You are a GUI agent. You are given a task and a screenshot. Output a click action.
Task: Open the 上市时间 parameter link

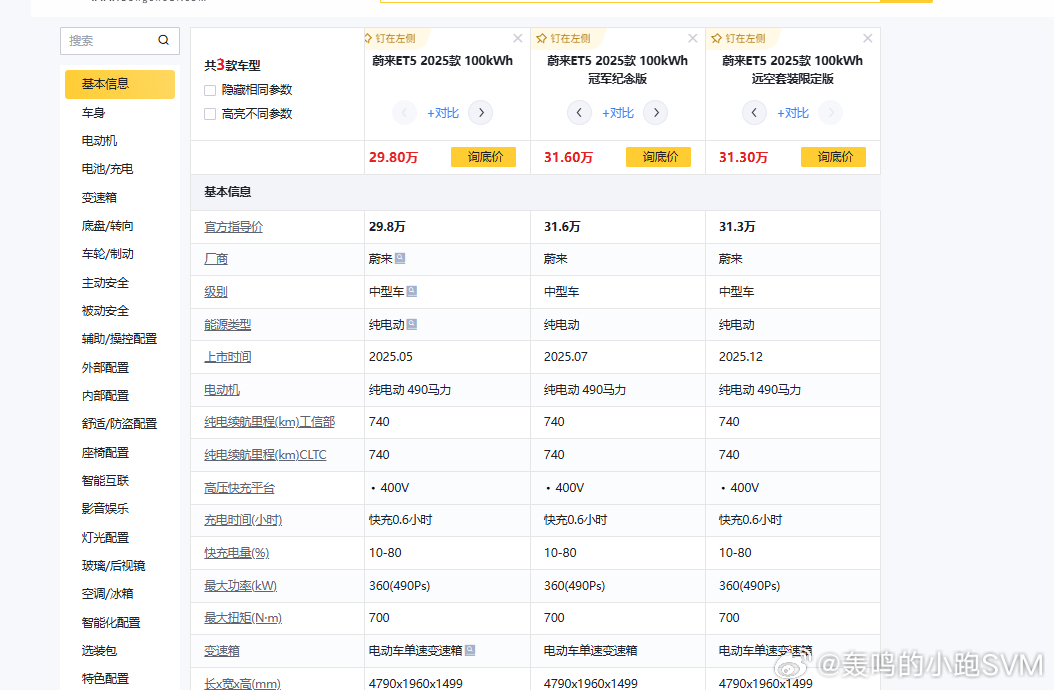(227, 356)
